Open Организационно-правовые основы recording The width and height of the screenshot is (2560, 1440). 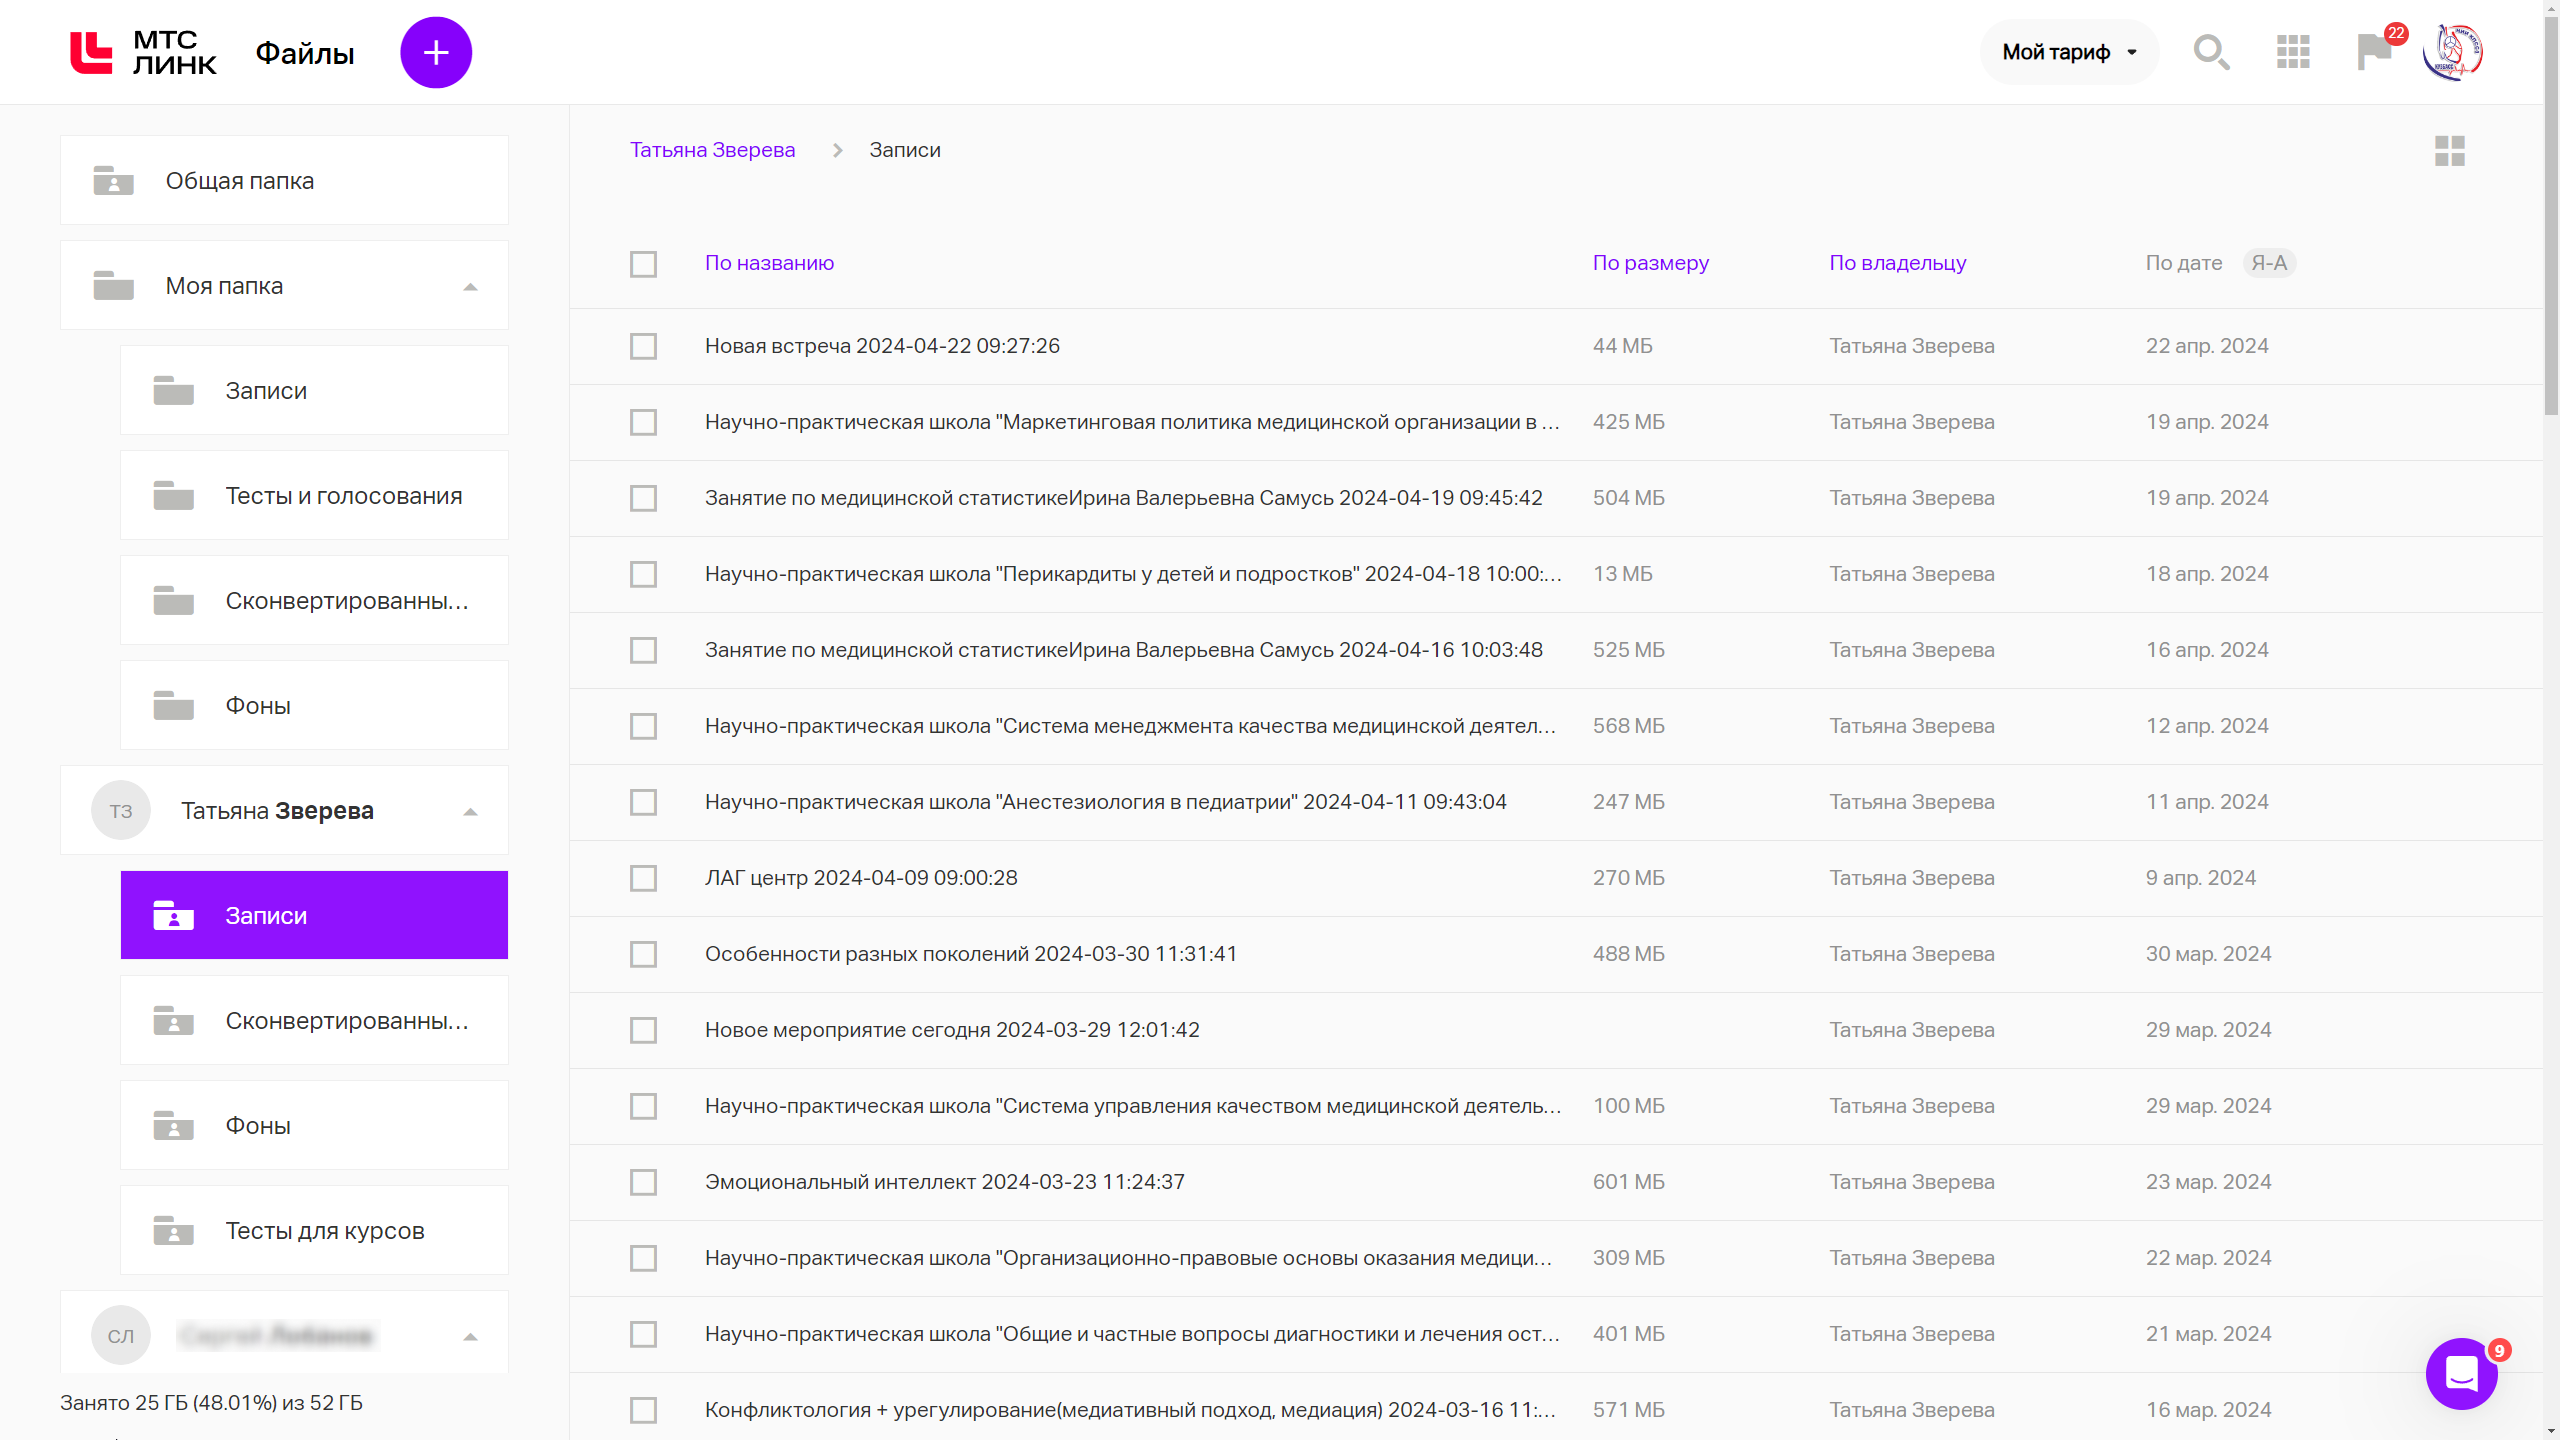pyautogui.click(x=1128, y=1258)
